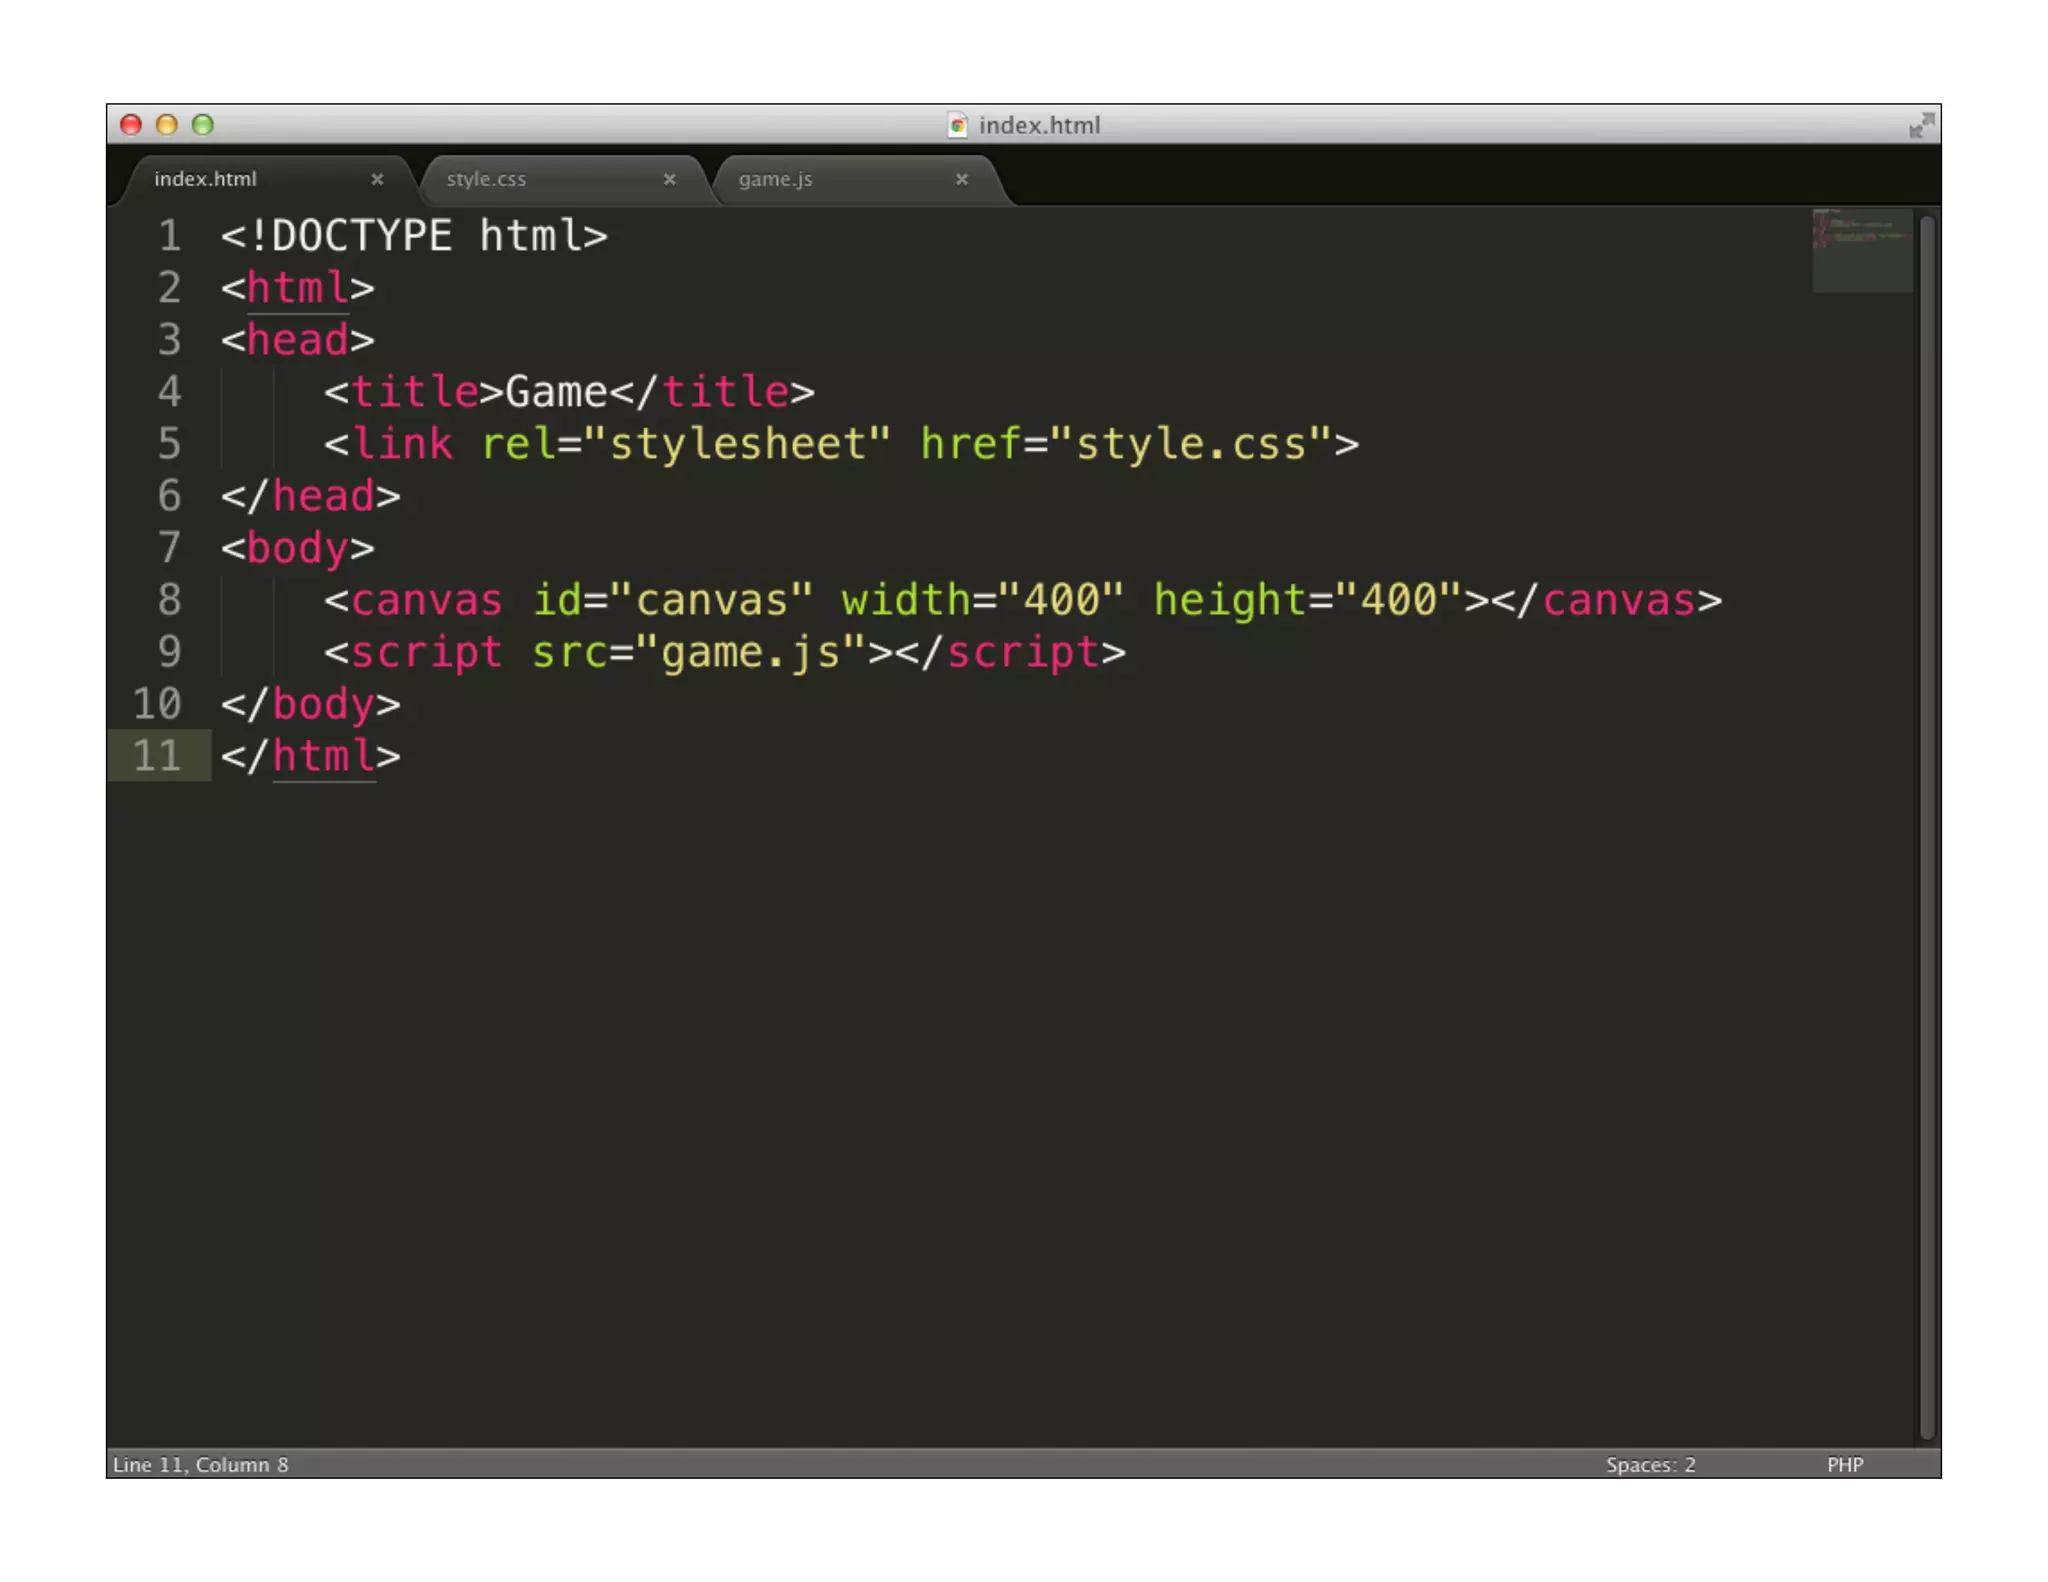Click the green zoom window button
This screenshot has height=1582, width=2048.
[x=203, y=124]
